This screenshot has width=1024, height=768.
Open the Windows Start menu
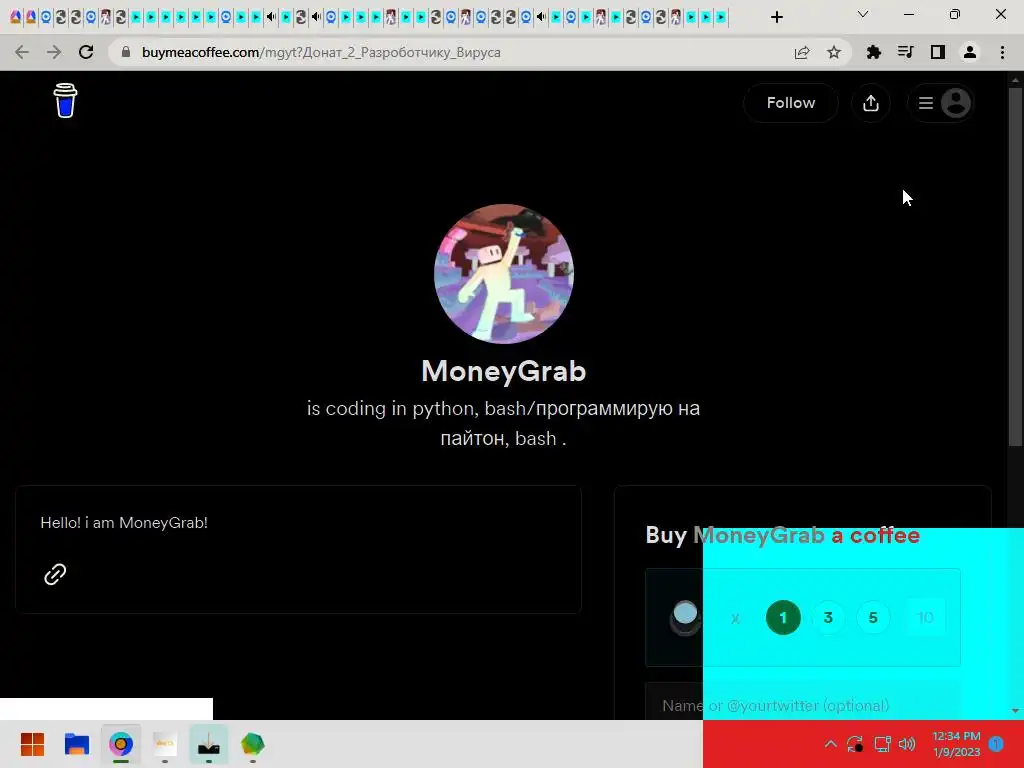pos(32,744)
